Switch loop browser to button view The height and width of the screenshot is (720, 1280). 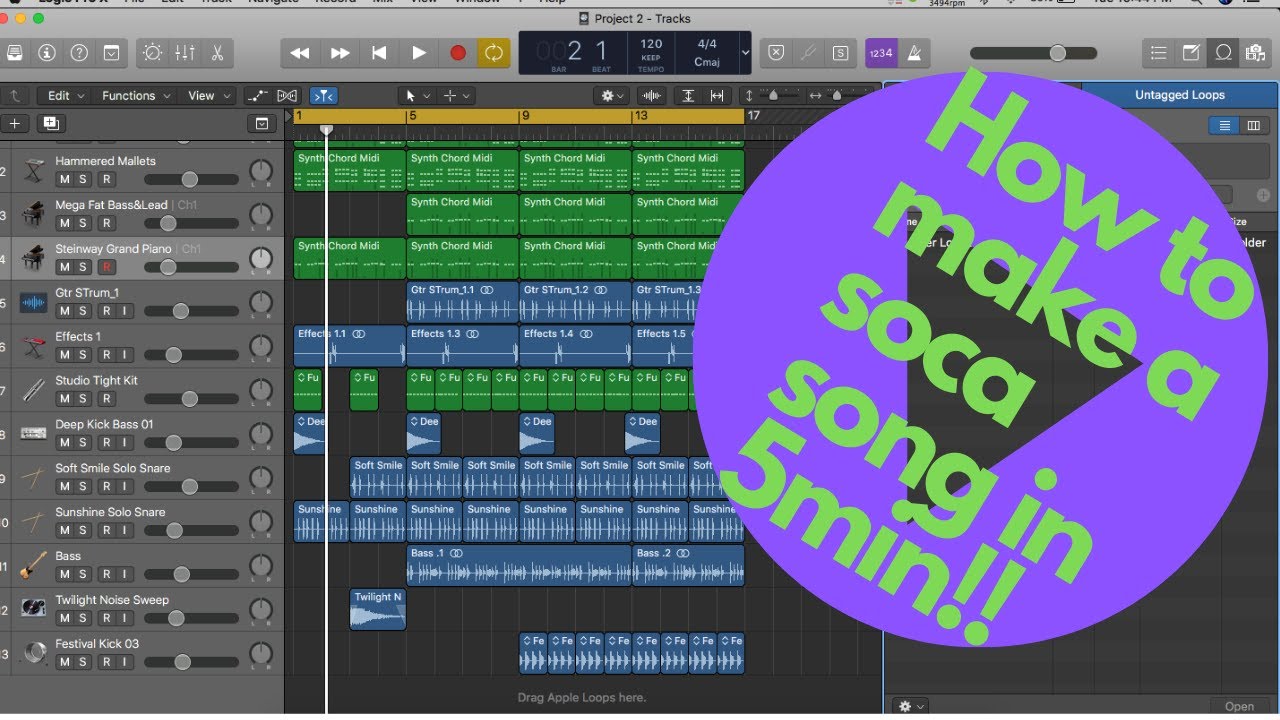[x=1223, y=125]
